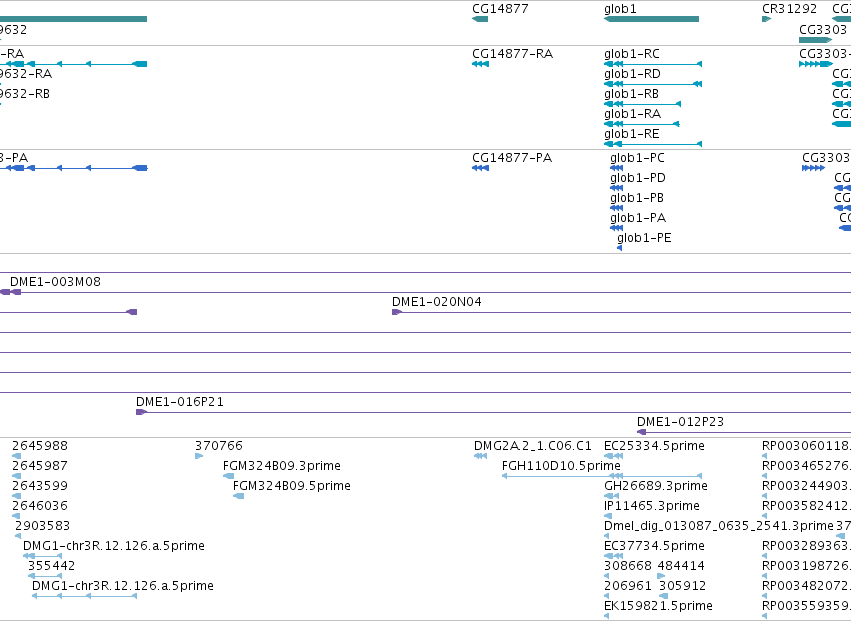851x621 pixels.
Task: Select GH26689.3prime EST
Action: coord(656,486)
